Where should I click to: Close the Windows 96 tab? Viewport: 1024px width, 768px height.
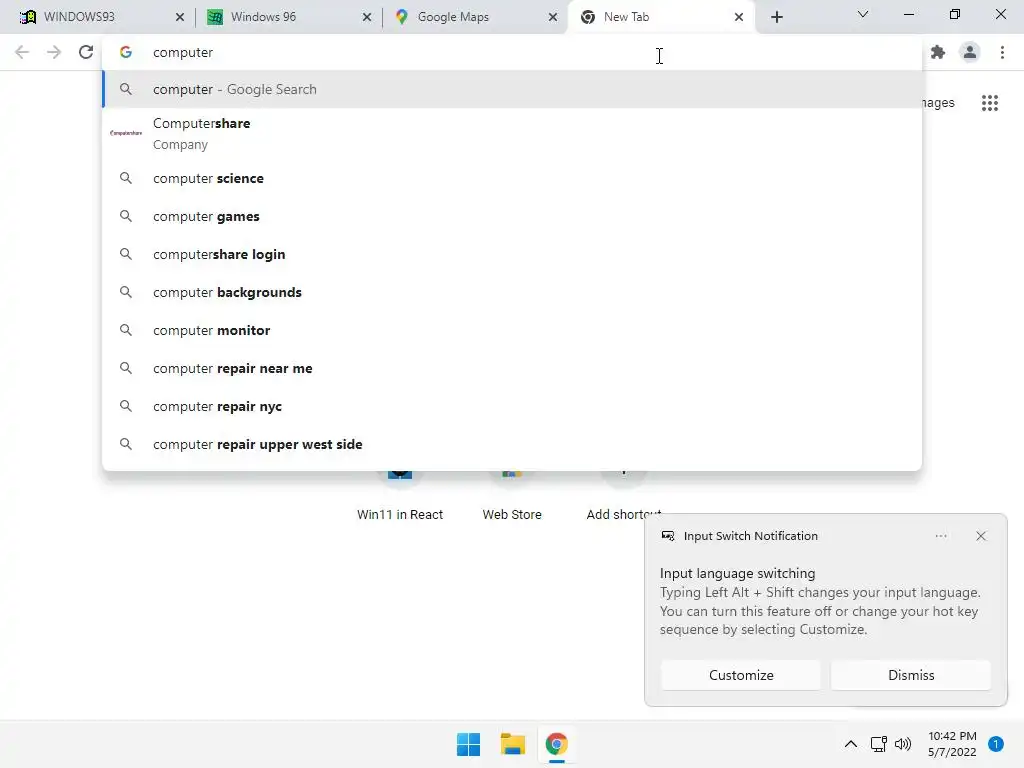[x=367, y=17]
